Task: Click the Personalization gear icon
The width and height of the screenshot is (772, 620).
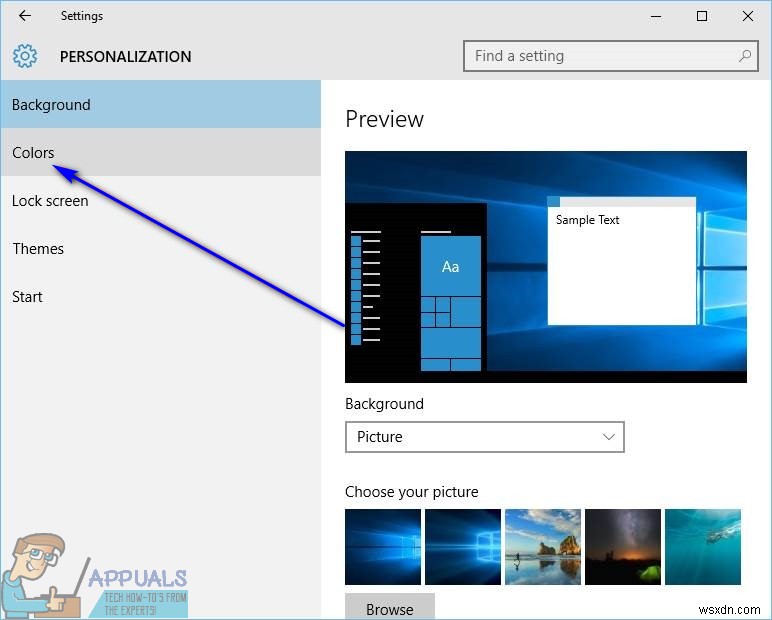Action: click(25, 56)
